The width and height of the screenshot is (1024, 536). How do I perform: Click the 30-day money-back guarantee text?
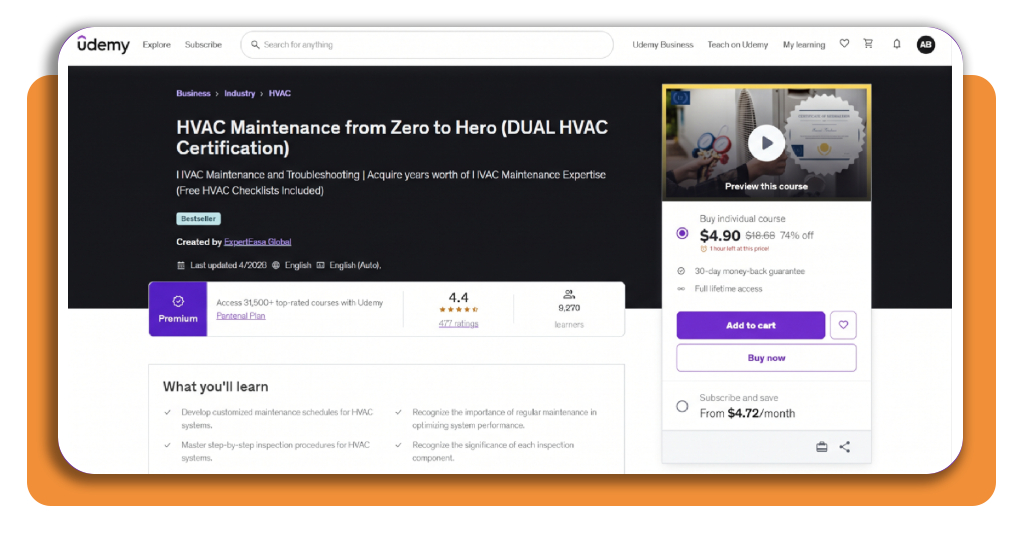pyautogui.click(x=750, y=271)
